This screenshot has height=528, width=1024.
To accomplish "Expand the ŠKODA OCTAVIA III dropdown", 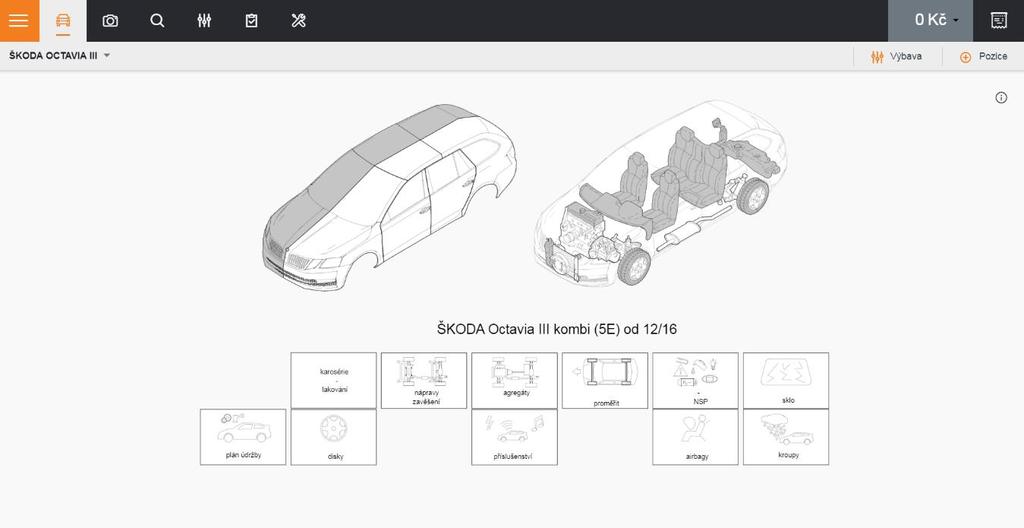I will tap(59, 56).
